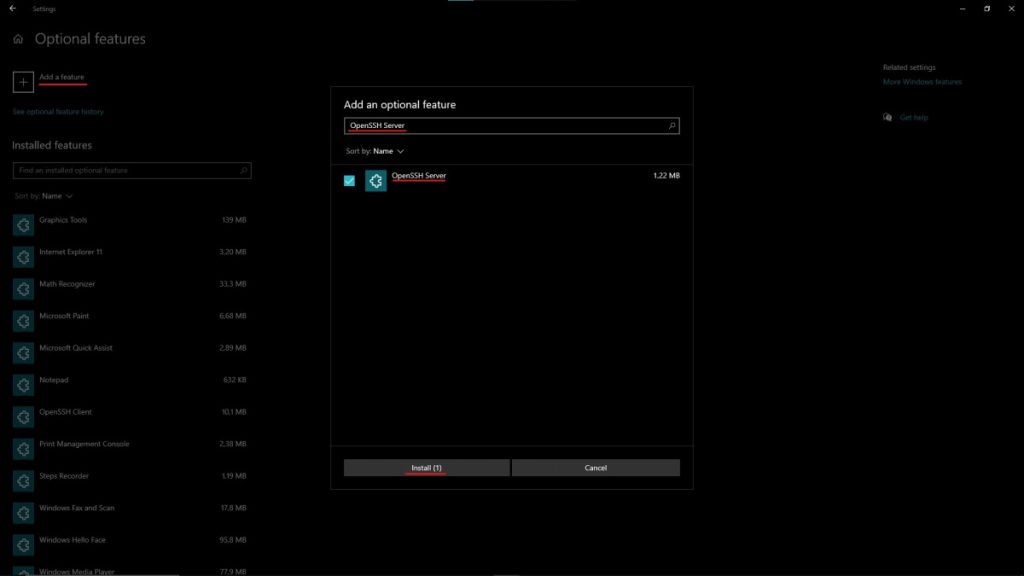Click the magnifier icon in the dialog search box
This screenshot has width=1024, height=576.
[x=670, y=125]
